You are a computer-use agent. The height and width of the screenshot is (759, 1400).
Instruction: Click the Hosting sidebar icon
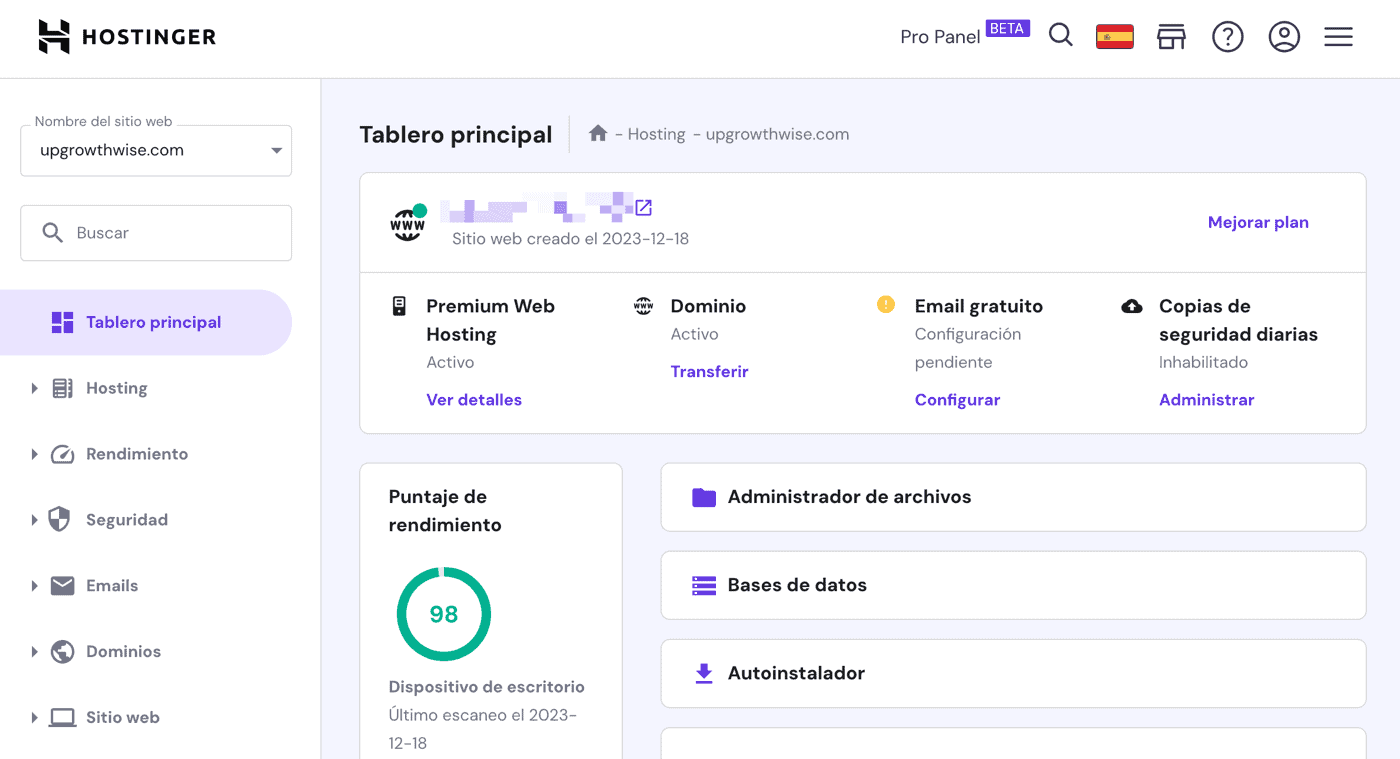62,388
